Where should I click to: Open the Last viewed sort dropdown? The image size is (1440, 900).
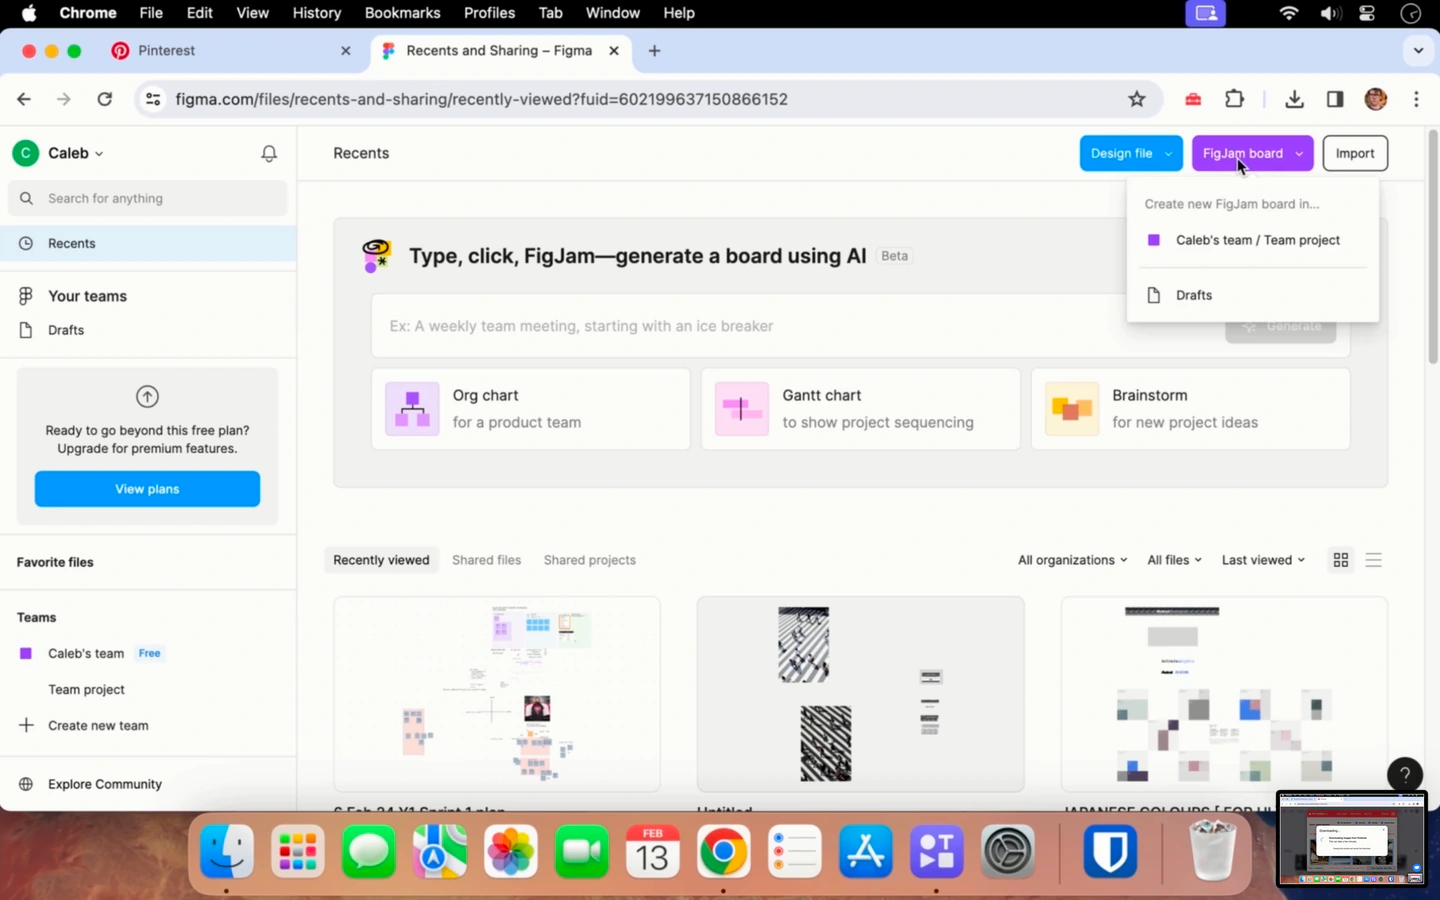click(x=1263, y=560)
